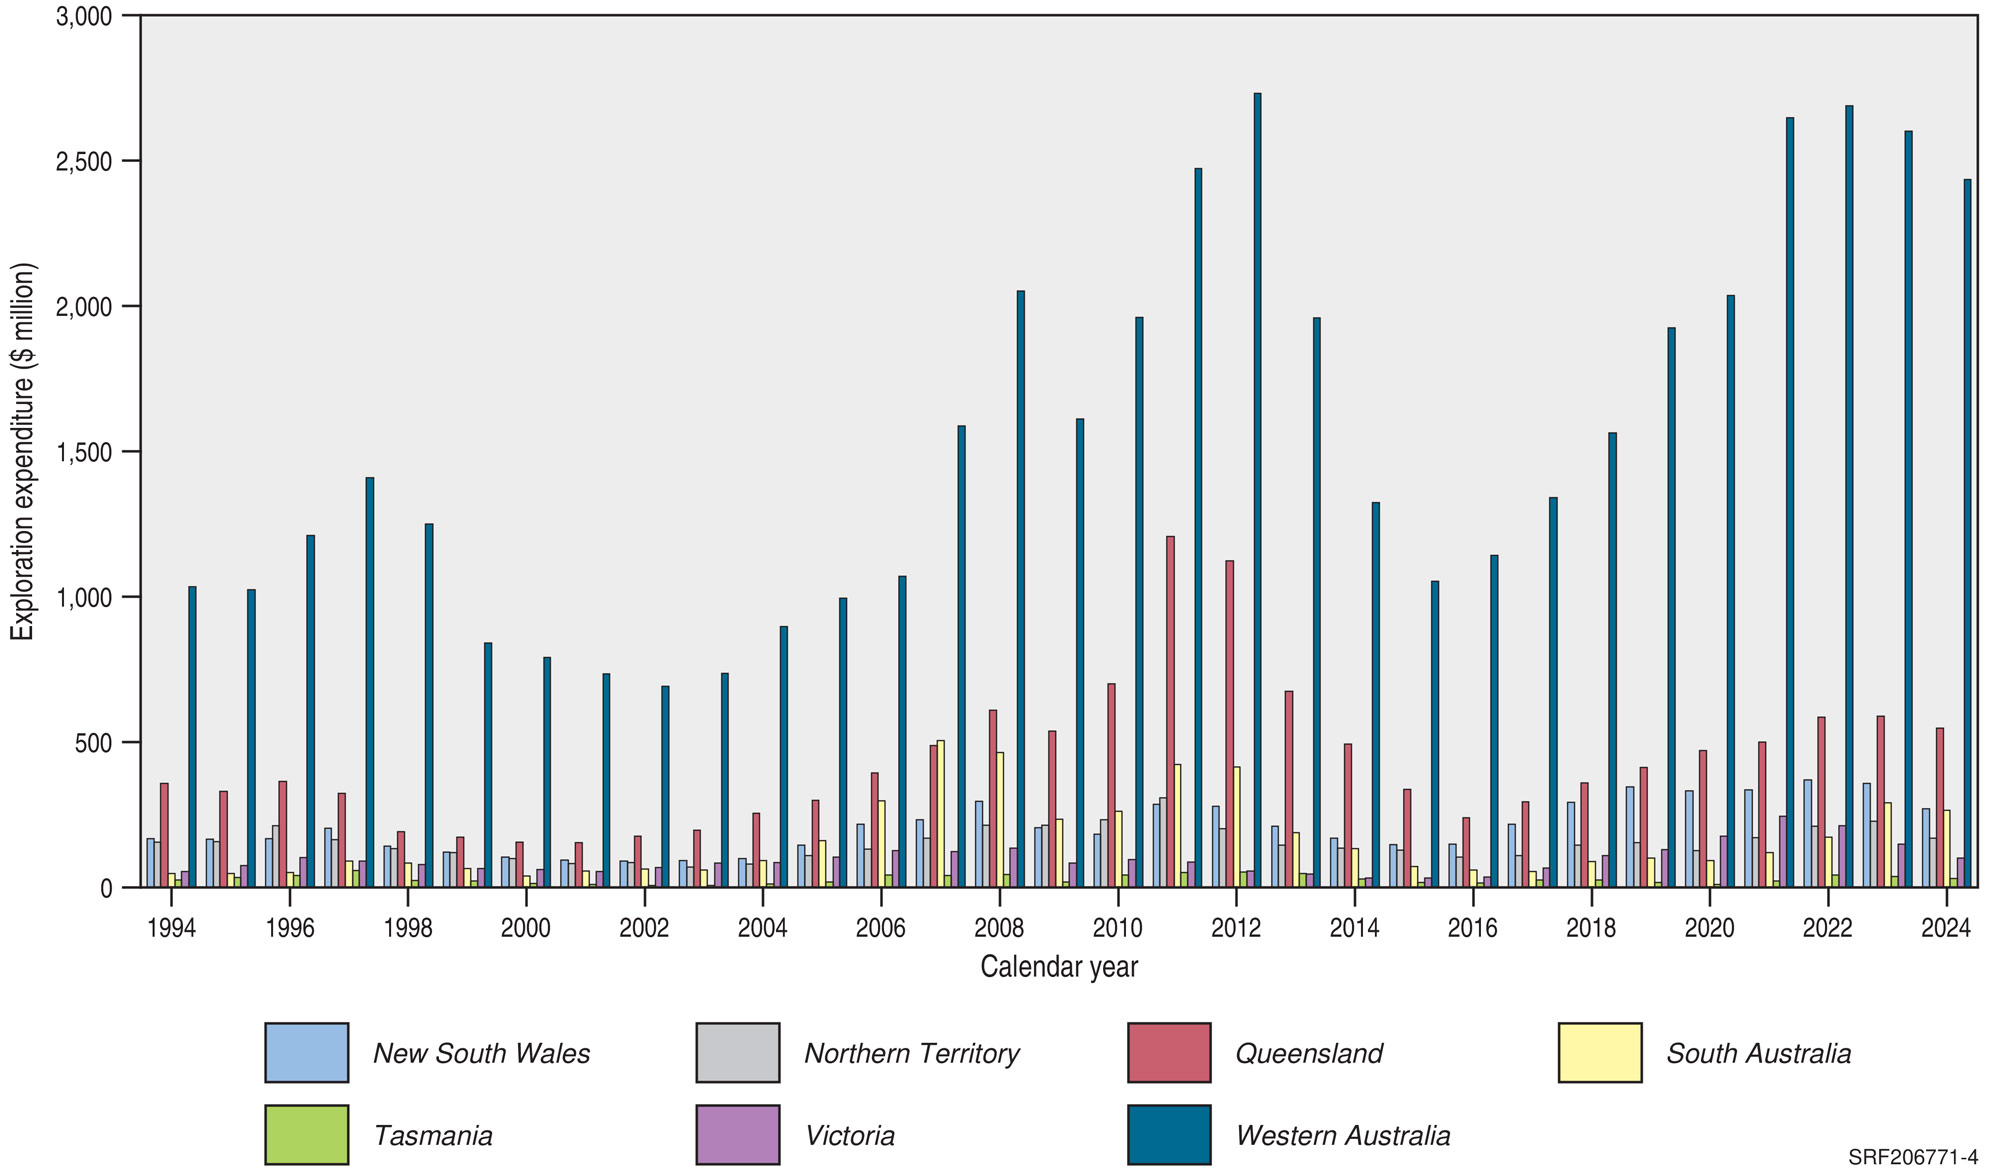Click the tallest Western Australia bar in 2012
2000x1170 pixels.
[x=1257, y=490]
